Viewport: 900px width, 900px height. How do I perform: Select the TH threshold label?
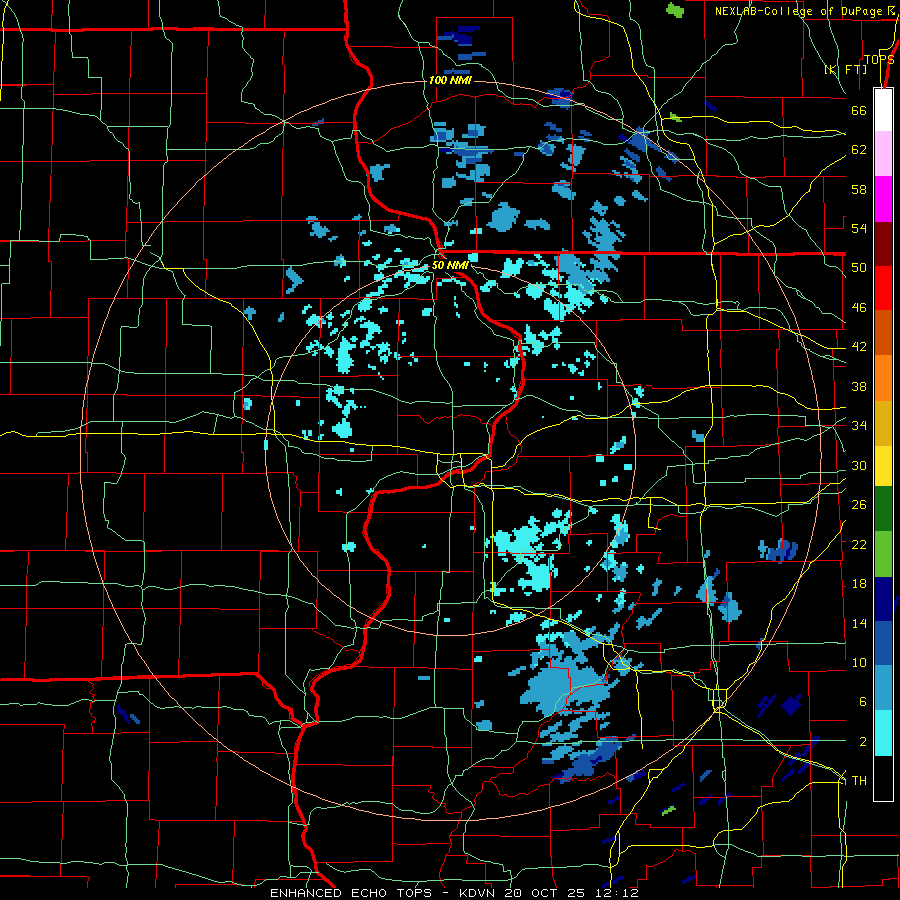point(859,780)
